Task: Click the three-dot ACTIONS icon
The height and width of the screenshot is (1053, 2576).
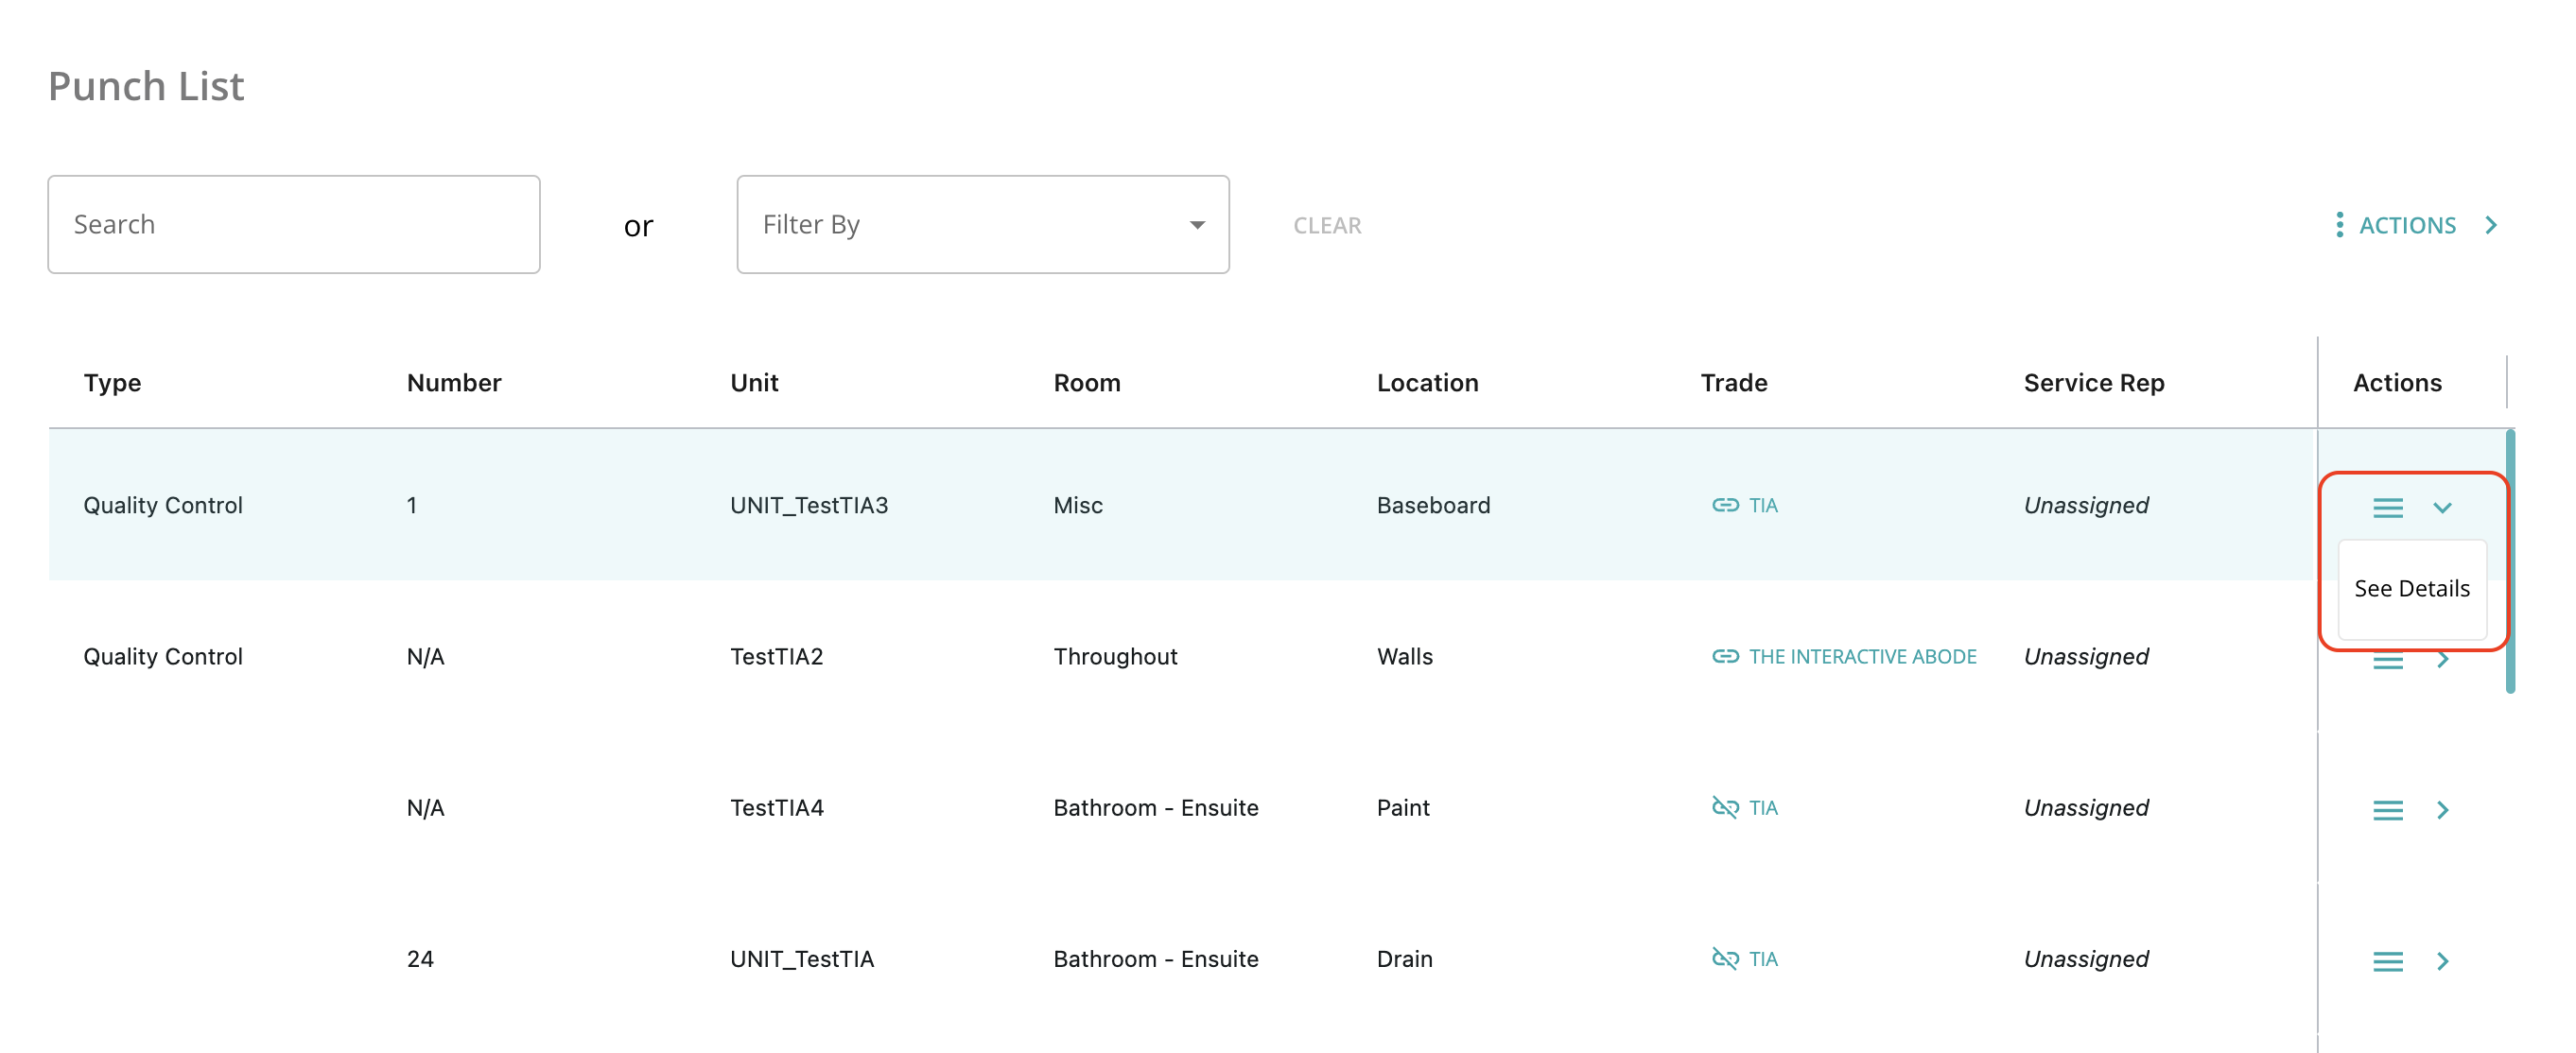Action: (x=2338, y=225)
